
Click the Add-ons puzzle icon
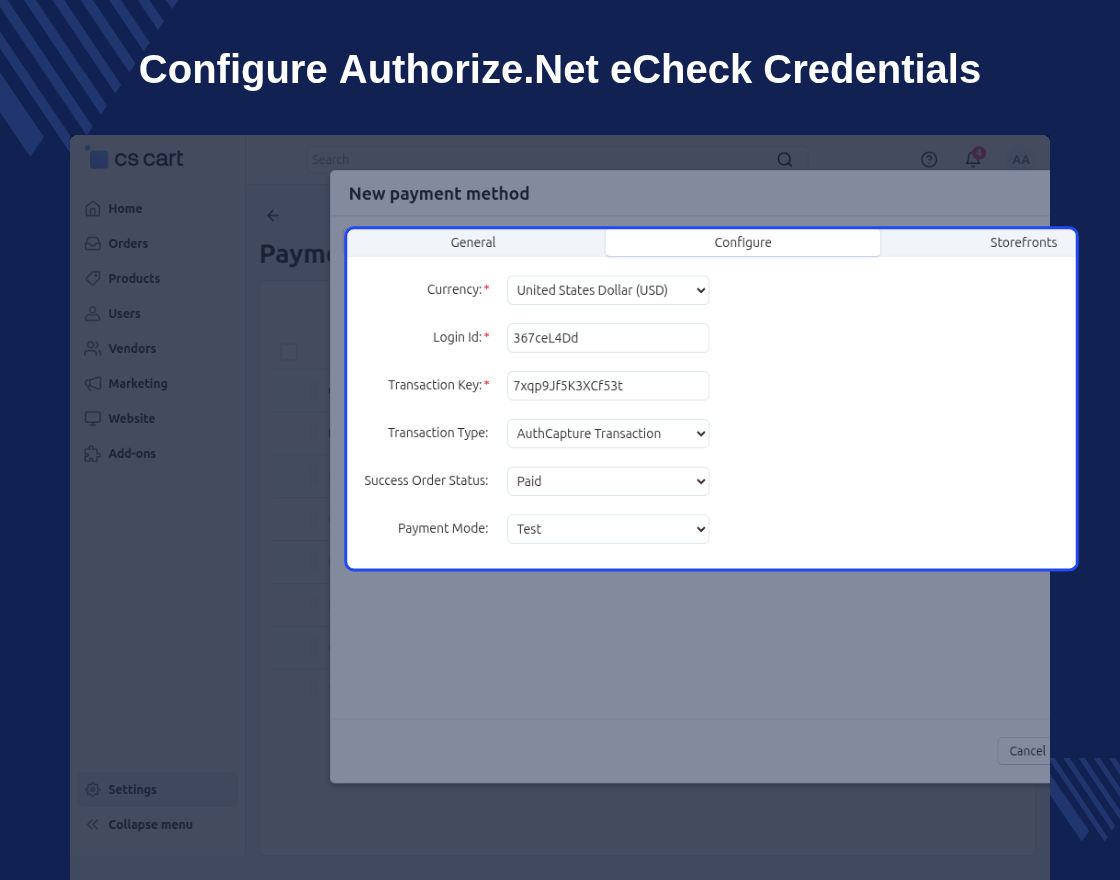pyautogui.click(x=93, y=454)
